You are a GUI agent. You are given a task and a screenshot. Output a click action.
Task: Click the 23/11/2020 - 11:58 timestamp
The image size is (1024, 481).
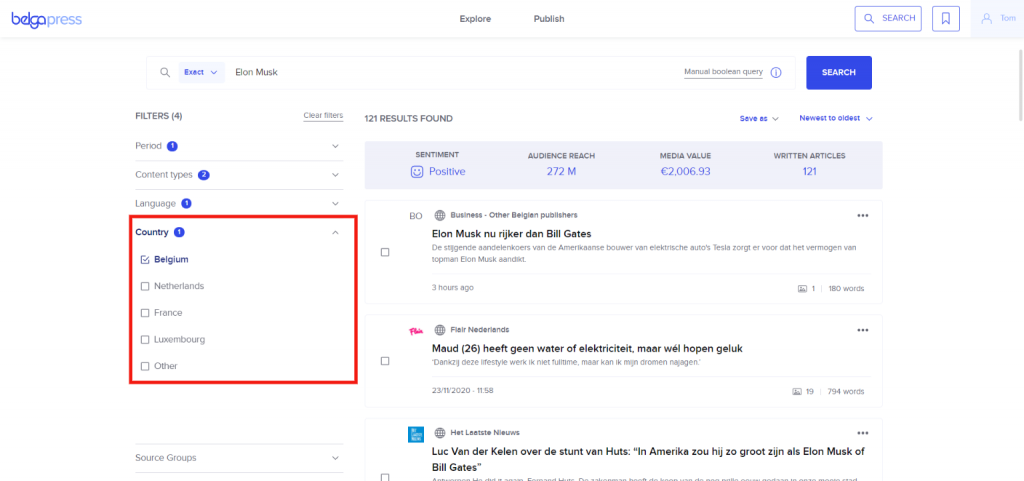click(462, 391)
